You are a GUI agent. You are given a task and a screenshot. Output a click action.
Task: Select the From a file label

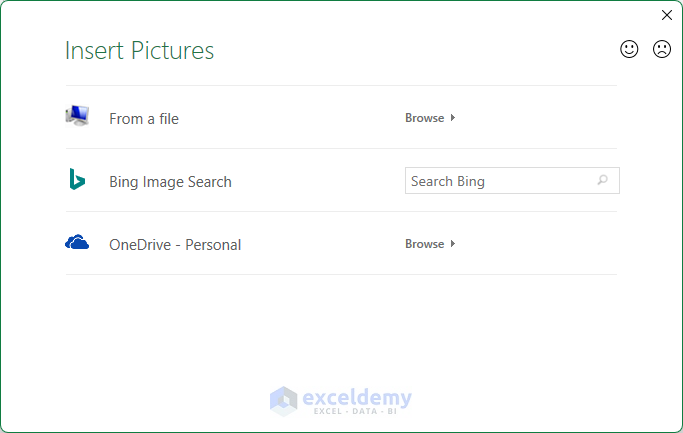[x=144, y=119]
